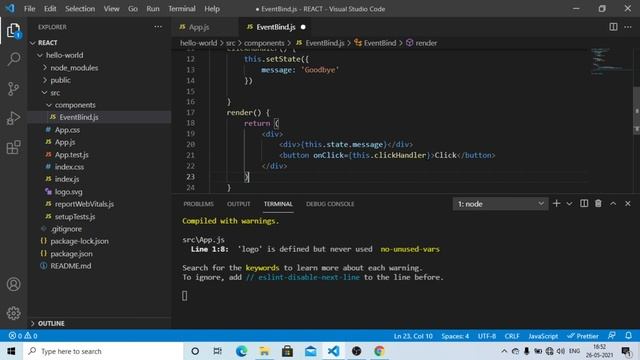Click Explorer more actions ellipsis

pyautogui.click(x=158, y=27)
